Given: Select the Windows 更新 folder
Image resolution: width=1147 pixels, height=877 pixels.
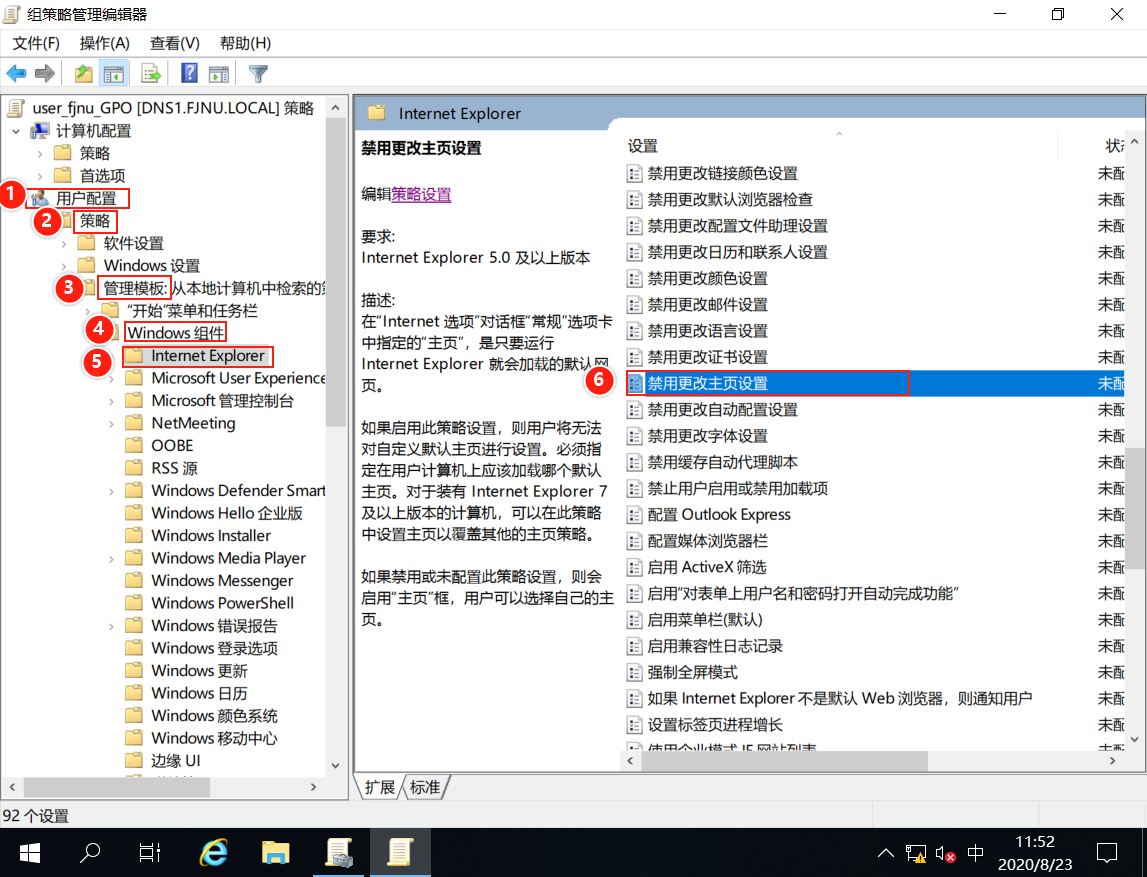Looking at the screenshot, I should [x=199, y=671].
